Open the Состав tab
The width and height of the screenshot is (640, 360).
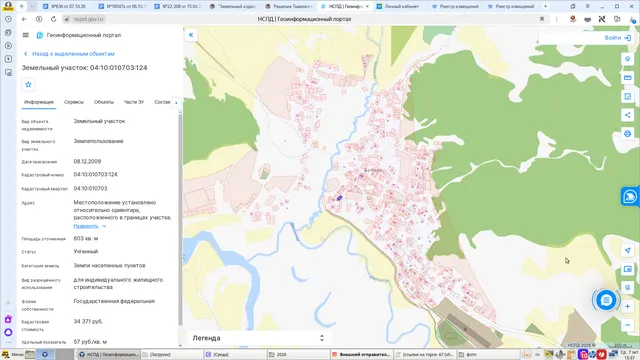point(162,102)
